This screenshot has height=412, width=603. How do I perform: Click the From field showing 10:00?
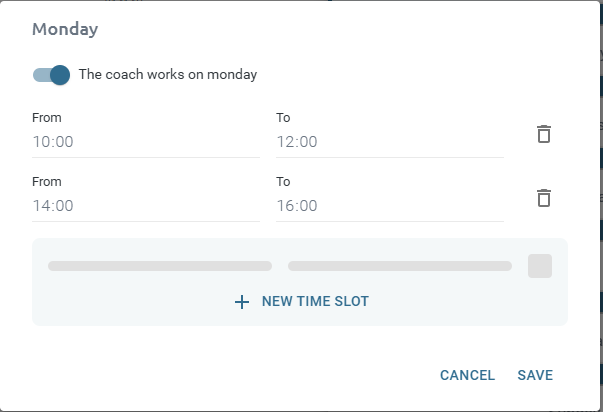pos(145,142)
